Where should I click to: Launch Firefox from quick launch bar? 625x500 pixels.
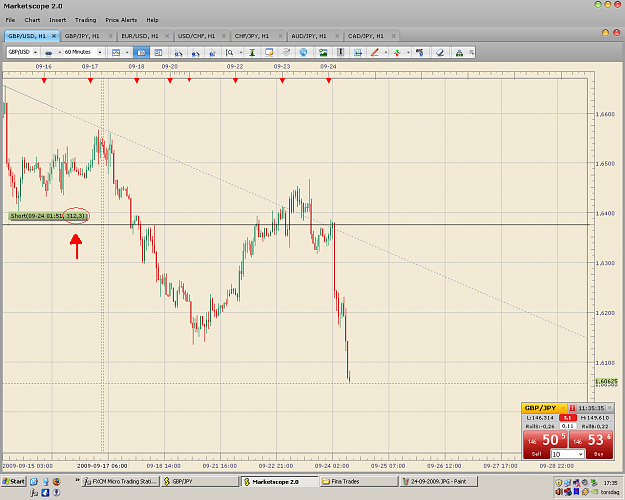[x=56, y=482]
